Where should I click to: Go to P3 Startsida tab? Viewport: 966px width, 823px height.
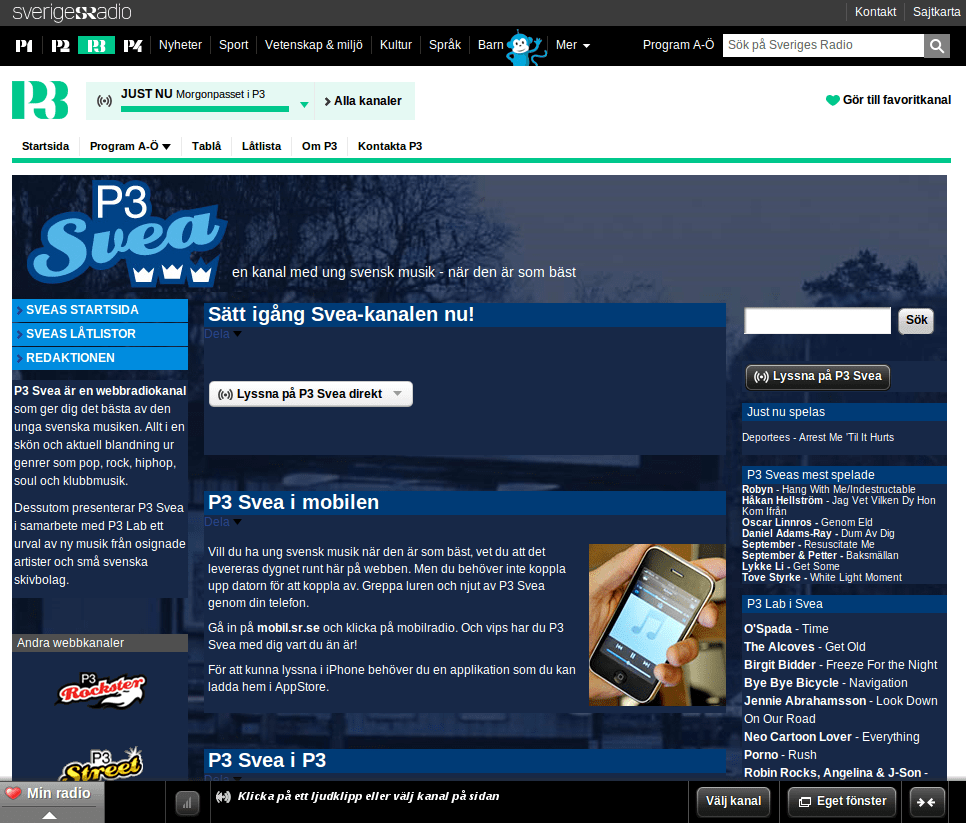click(x=46, y=146)
